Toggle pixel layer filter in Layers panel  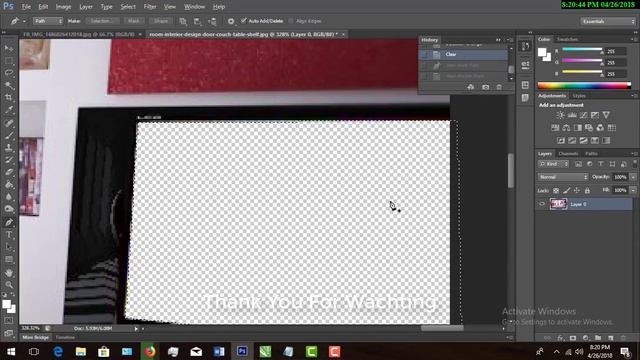578,164
